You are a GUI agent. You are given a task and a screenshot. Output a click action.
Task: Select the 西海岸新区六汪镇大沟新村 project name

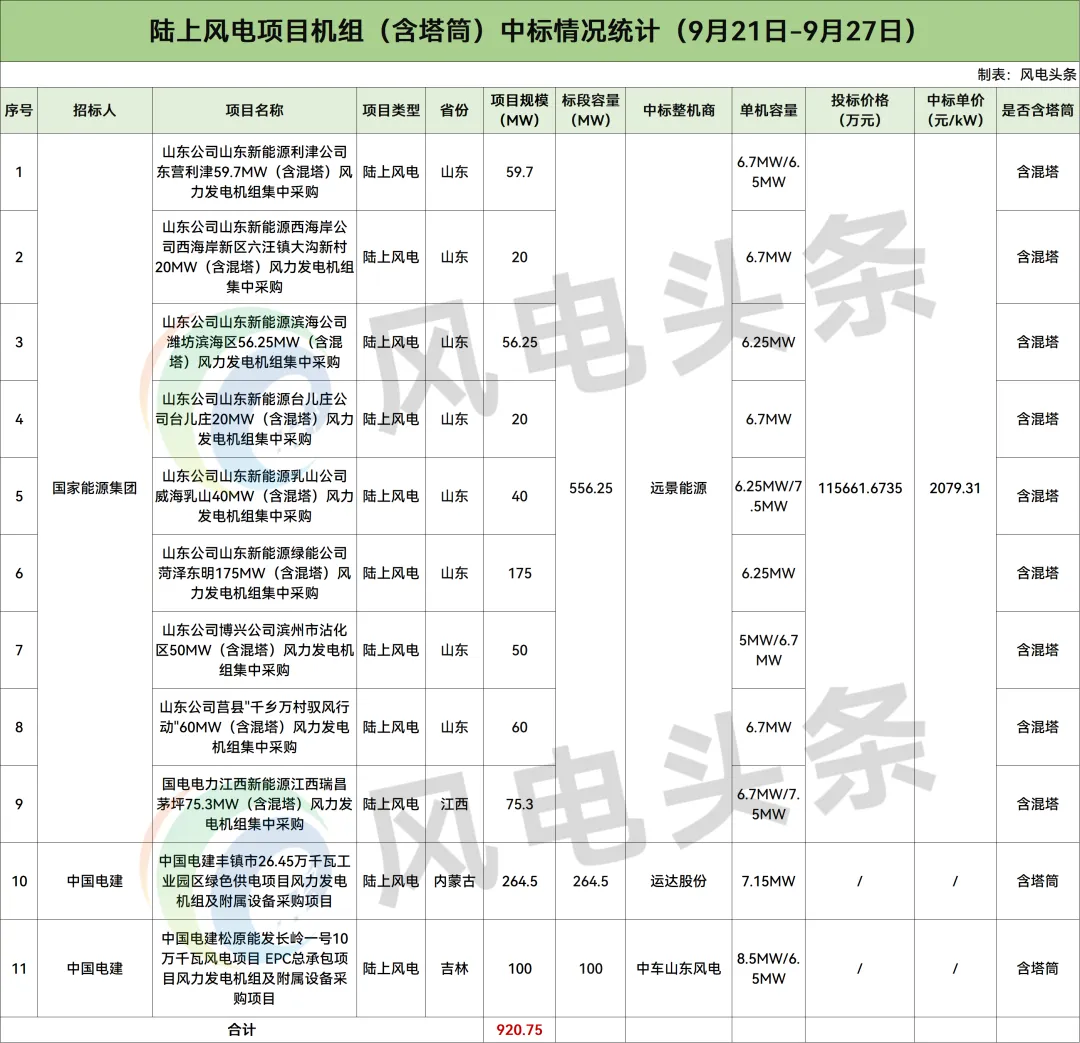[254, 257]
